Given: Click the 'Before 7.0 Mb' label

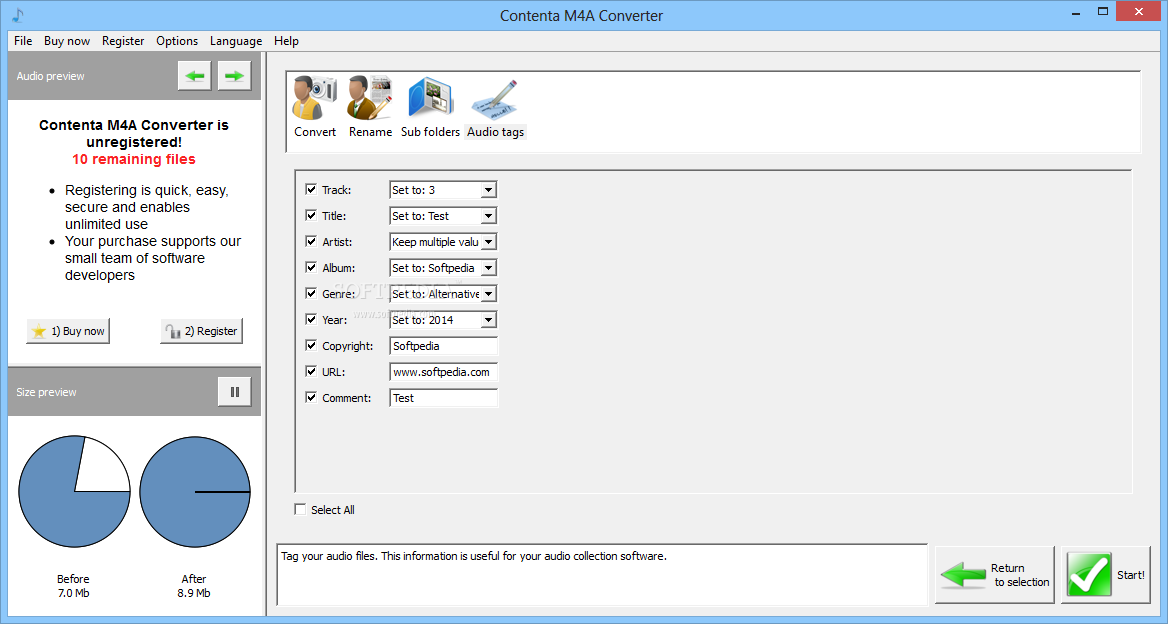Looking at the screenshot, I should pyautogui.click(x=73, y=586).
